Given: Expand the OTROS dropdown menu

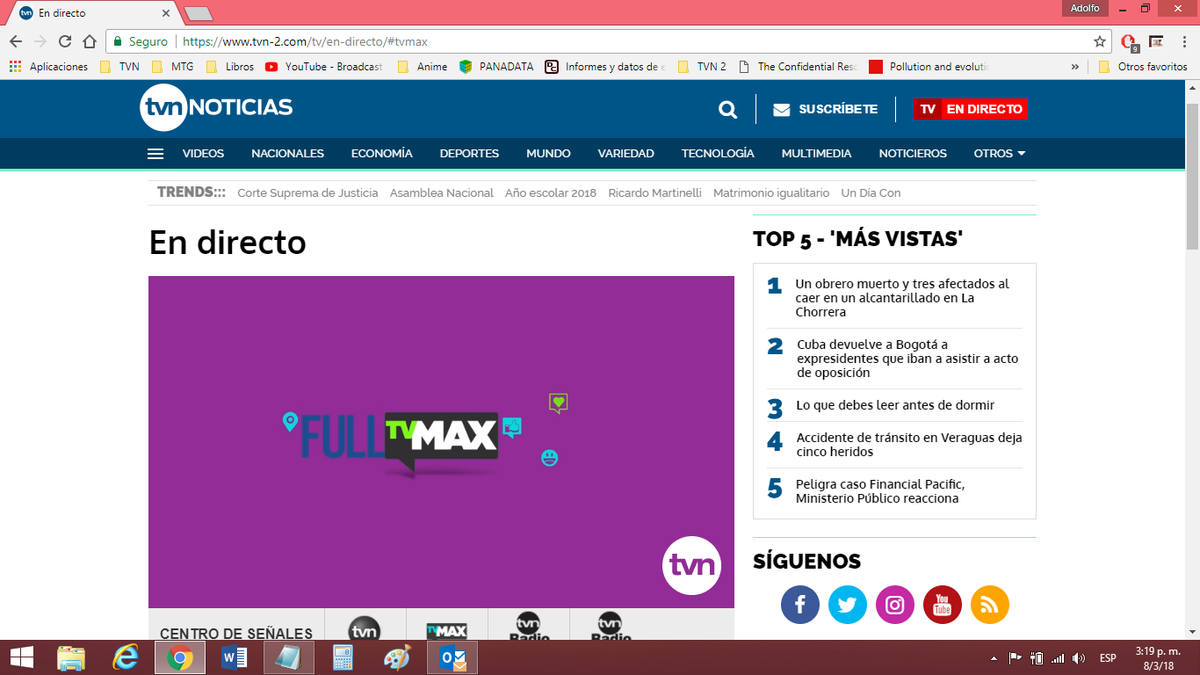Looking at the screenshot, I should (x=999, y=154).
